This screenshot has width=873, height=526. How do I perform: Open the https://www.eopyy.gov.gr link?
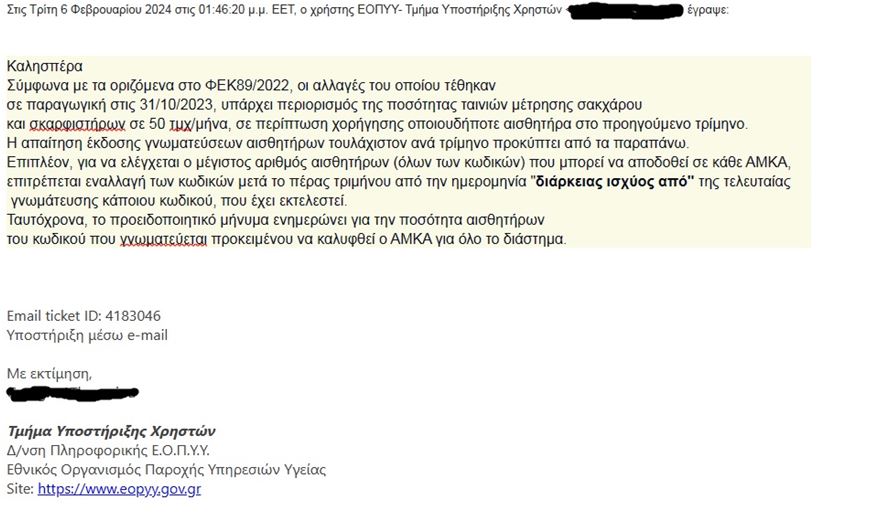coord(119,489)
